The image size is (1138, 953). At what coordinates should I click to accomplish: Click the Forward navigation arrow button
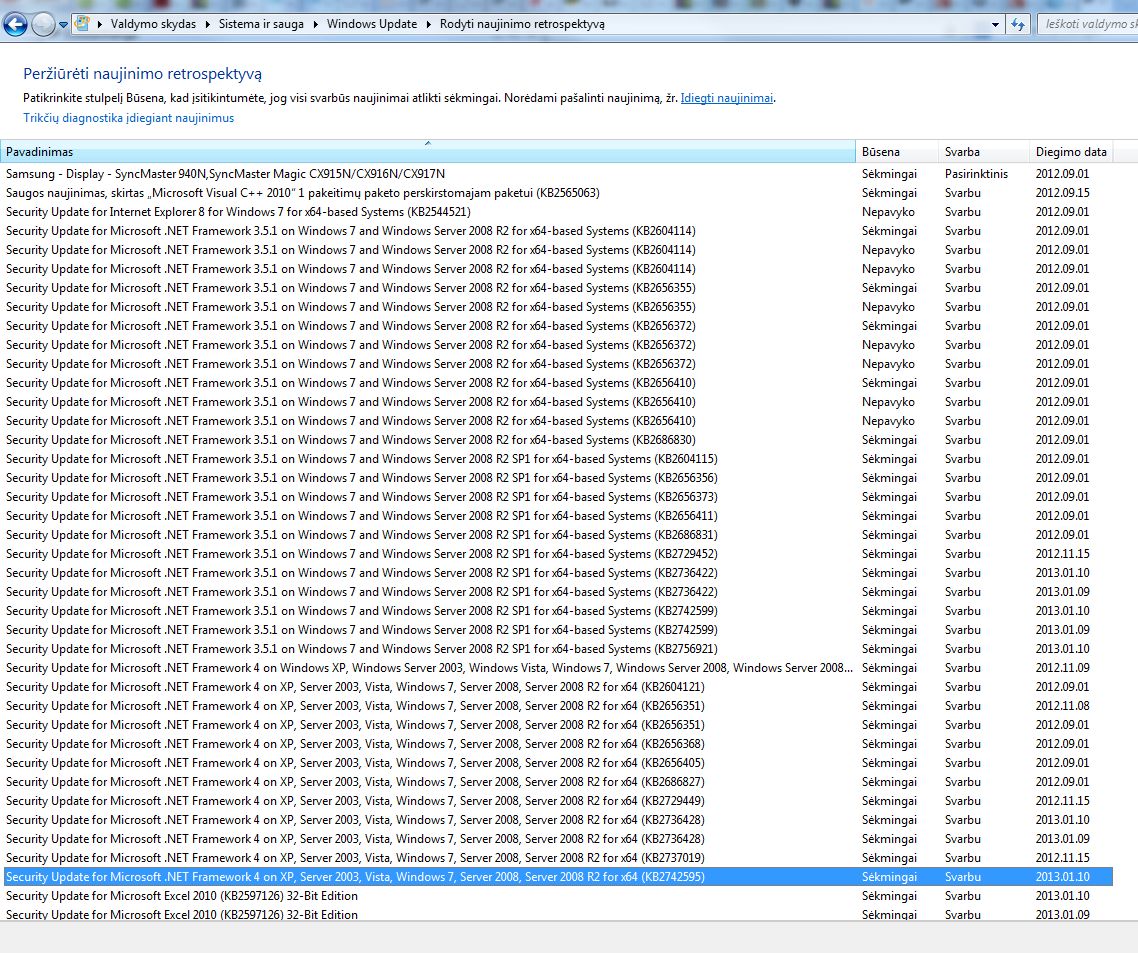(43, 25)
